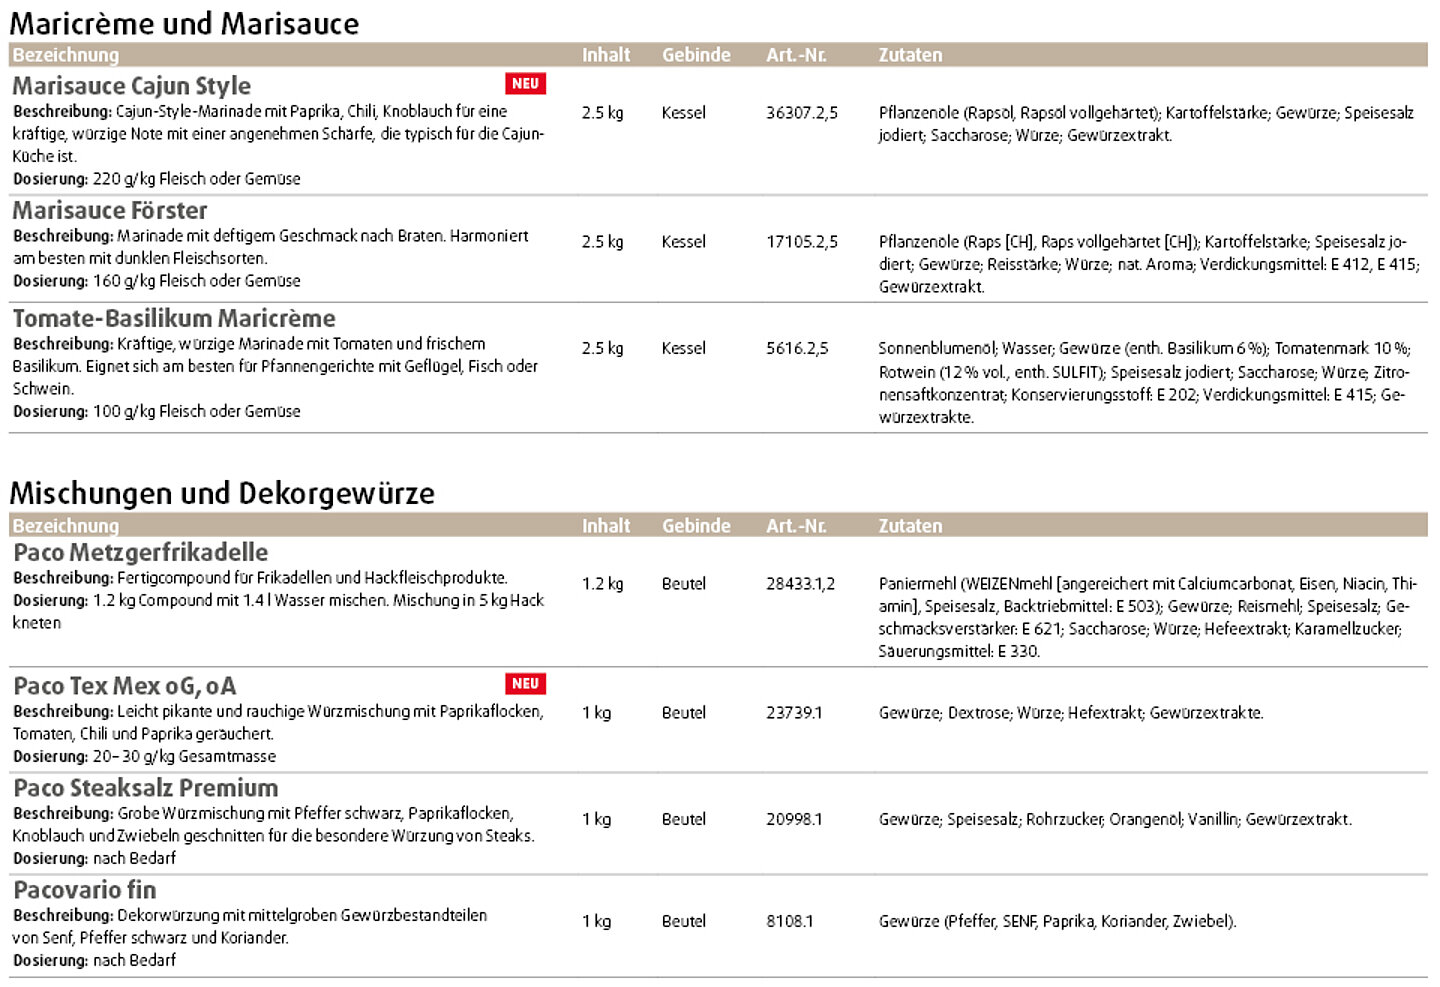Click product title Marisauce Cajun Style

(131, 86)
